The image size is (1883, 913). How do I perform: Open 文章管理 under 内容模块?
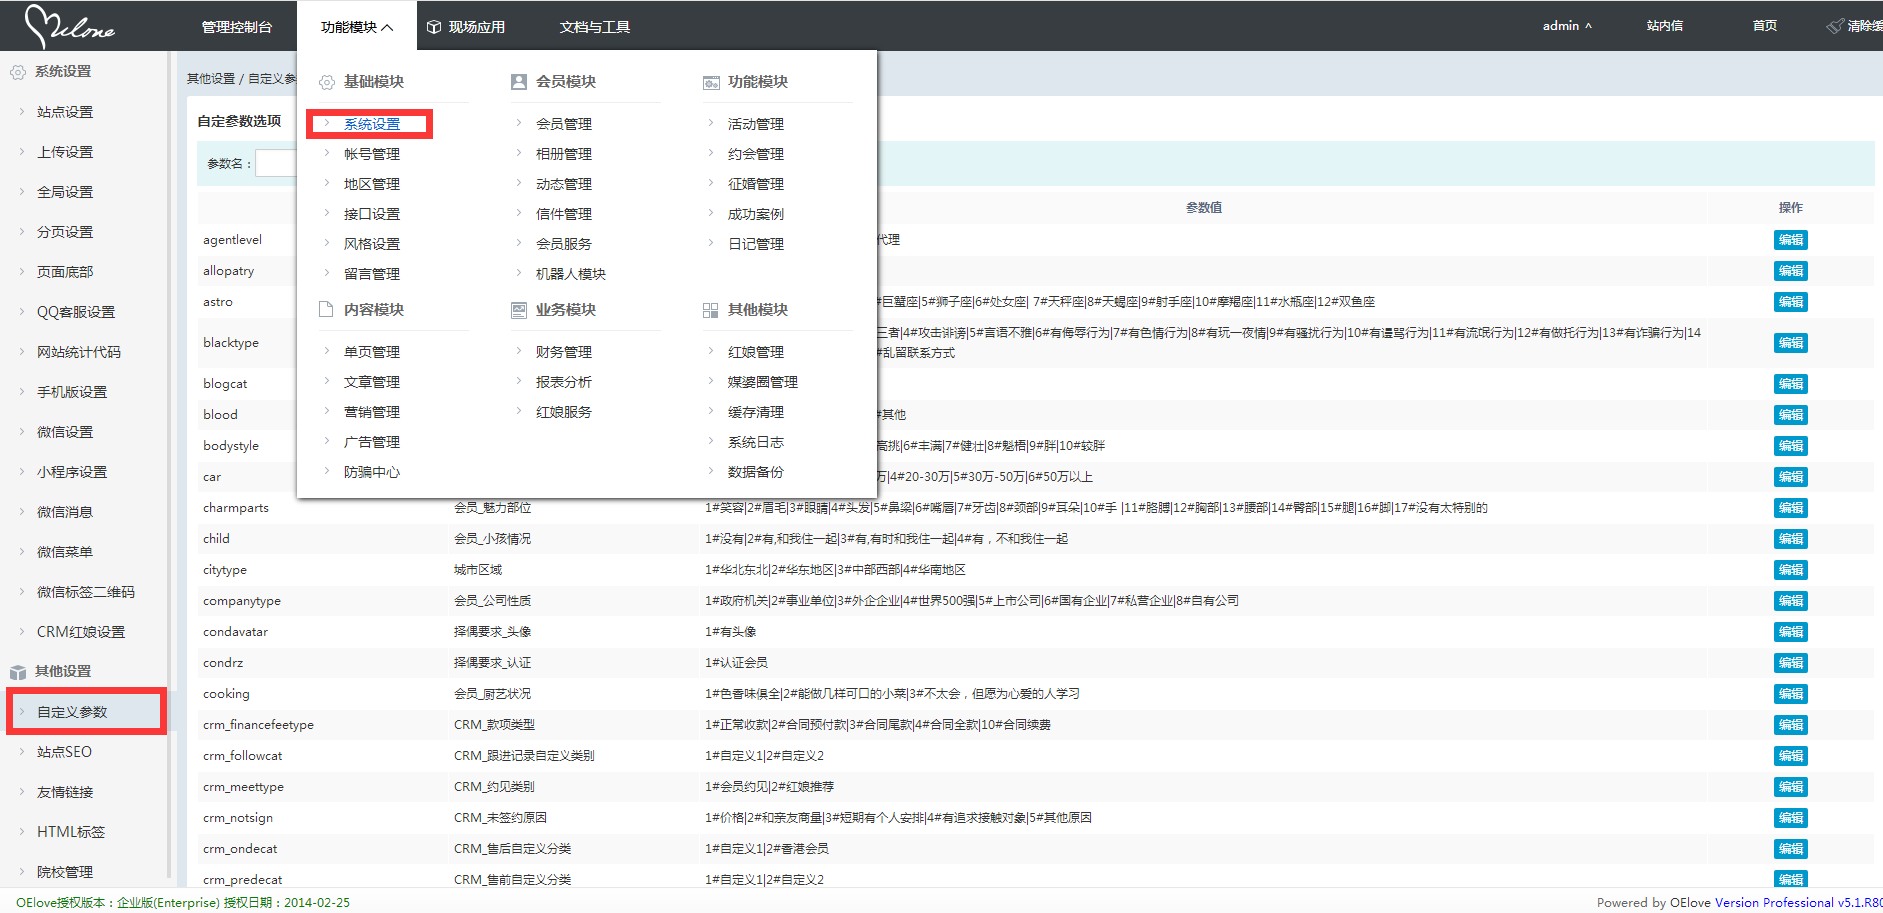372,382
